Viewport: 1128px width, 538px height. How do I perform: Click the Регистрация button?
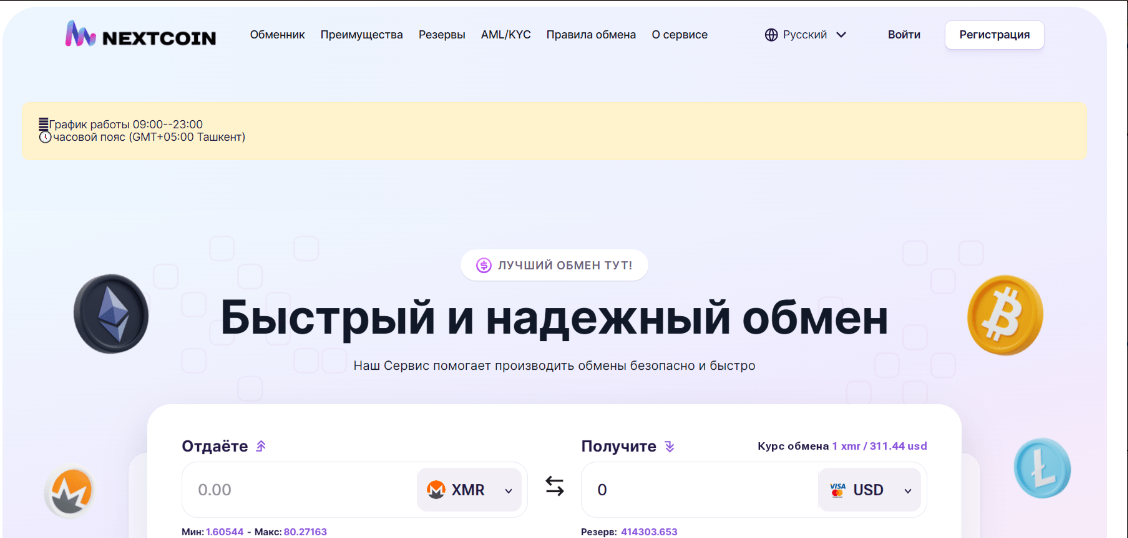click(994, 35)
